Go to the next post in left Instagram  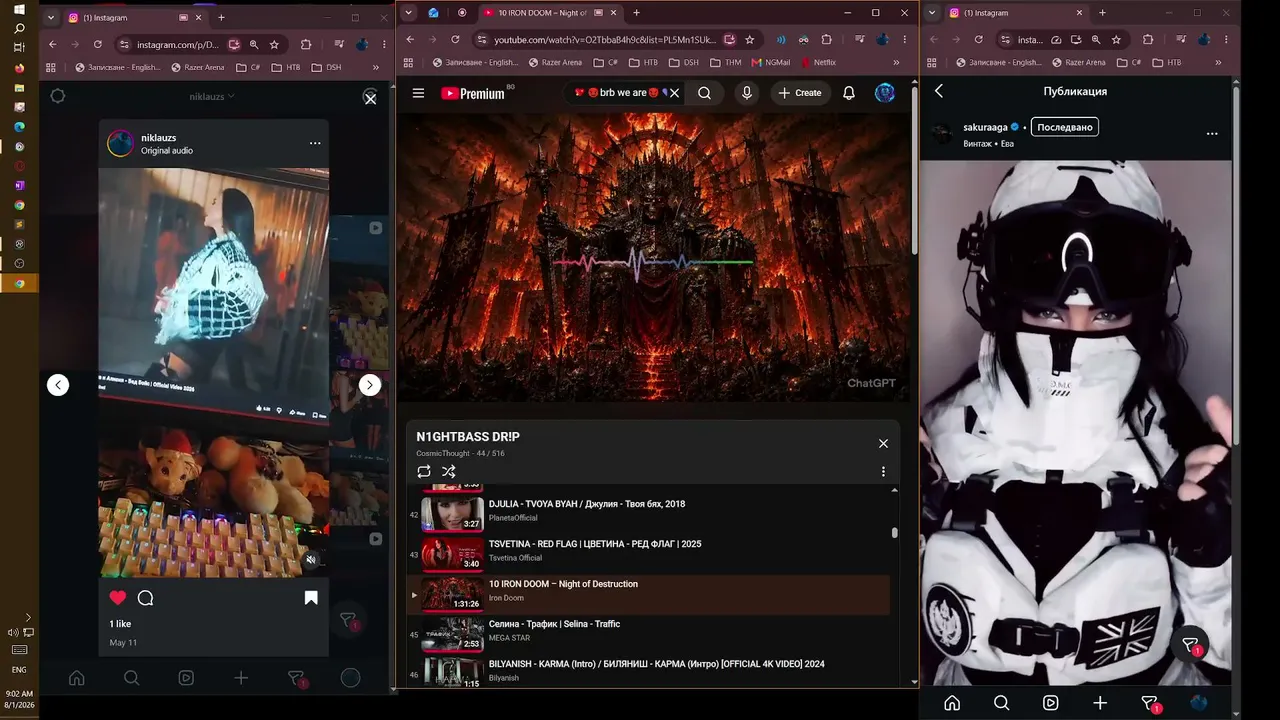pos(370,385)
